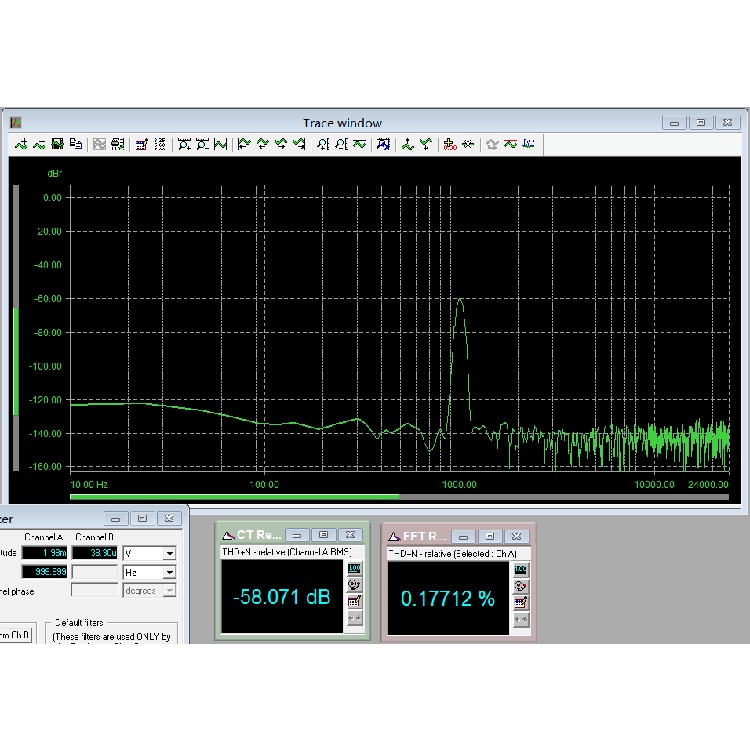Screen dimensions: 750x750
Task: Click the 0.17712 % THD+N reading display
Action: pos(447,598)
